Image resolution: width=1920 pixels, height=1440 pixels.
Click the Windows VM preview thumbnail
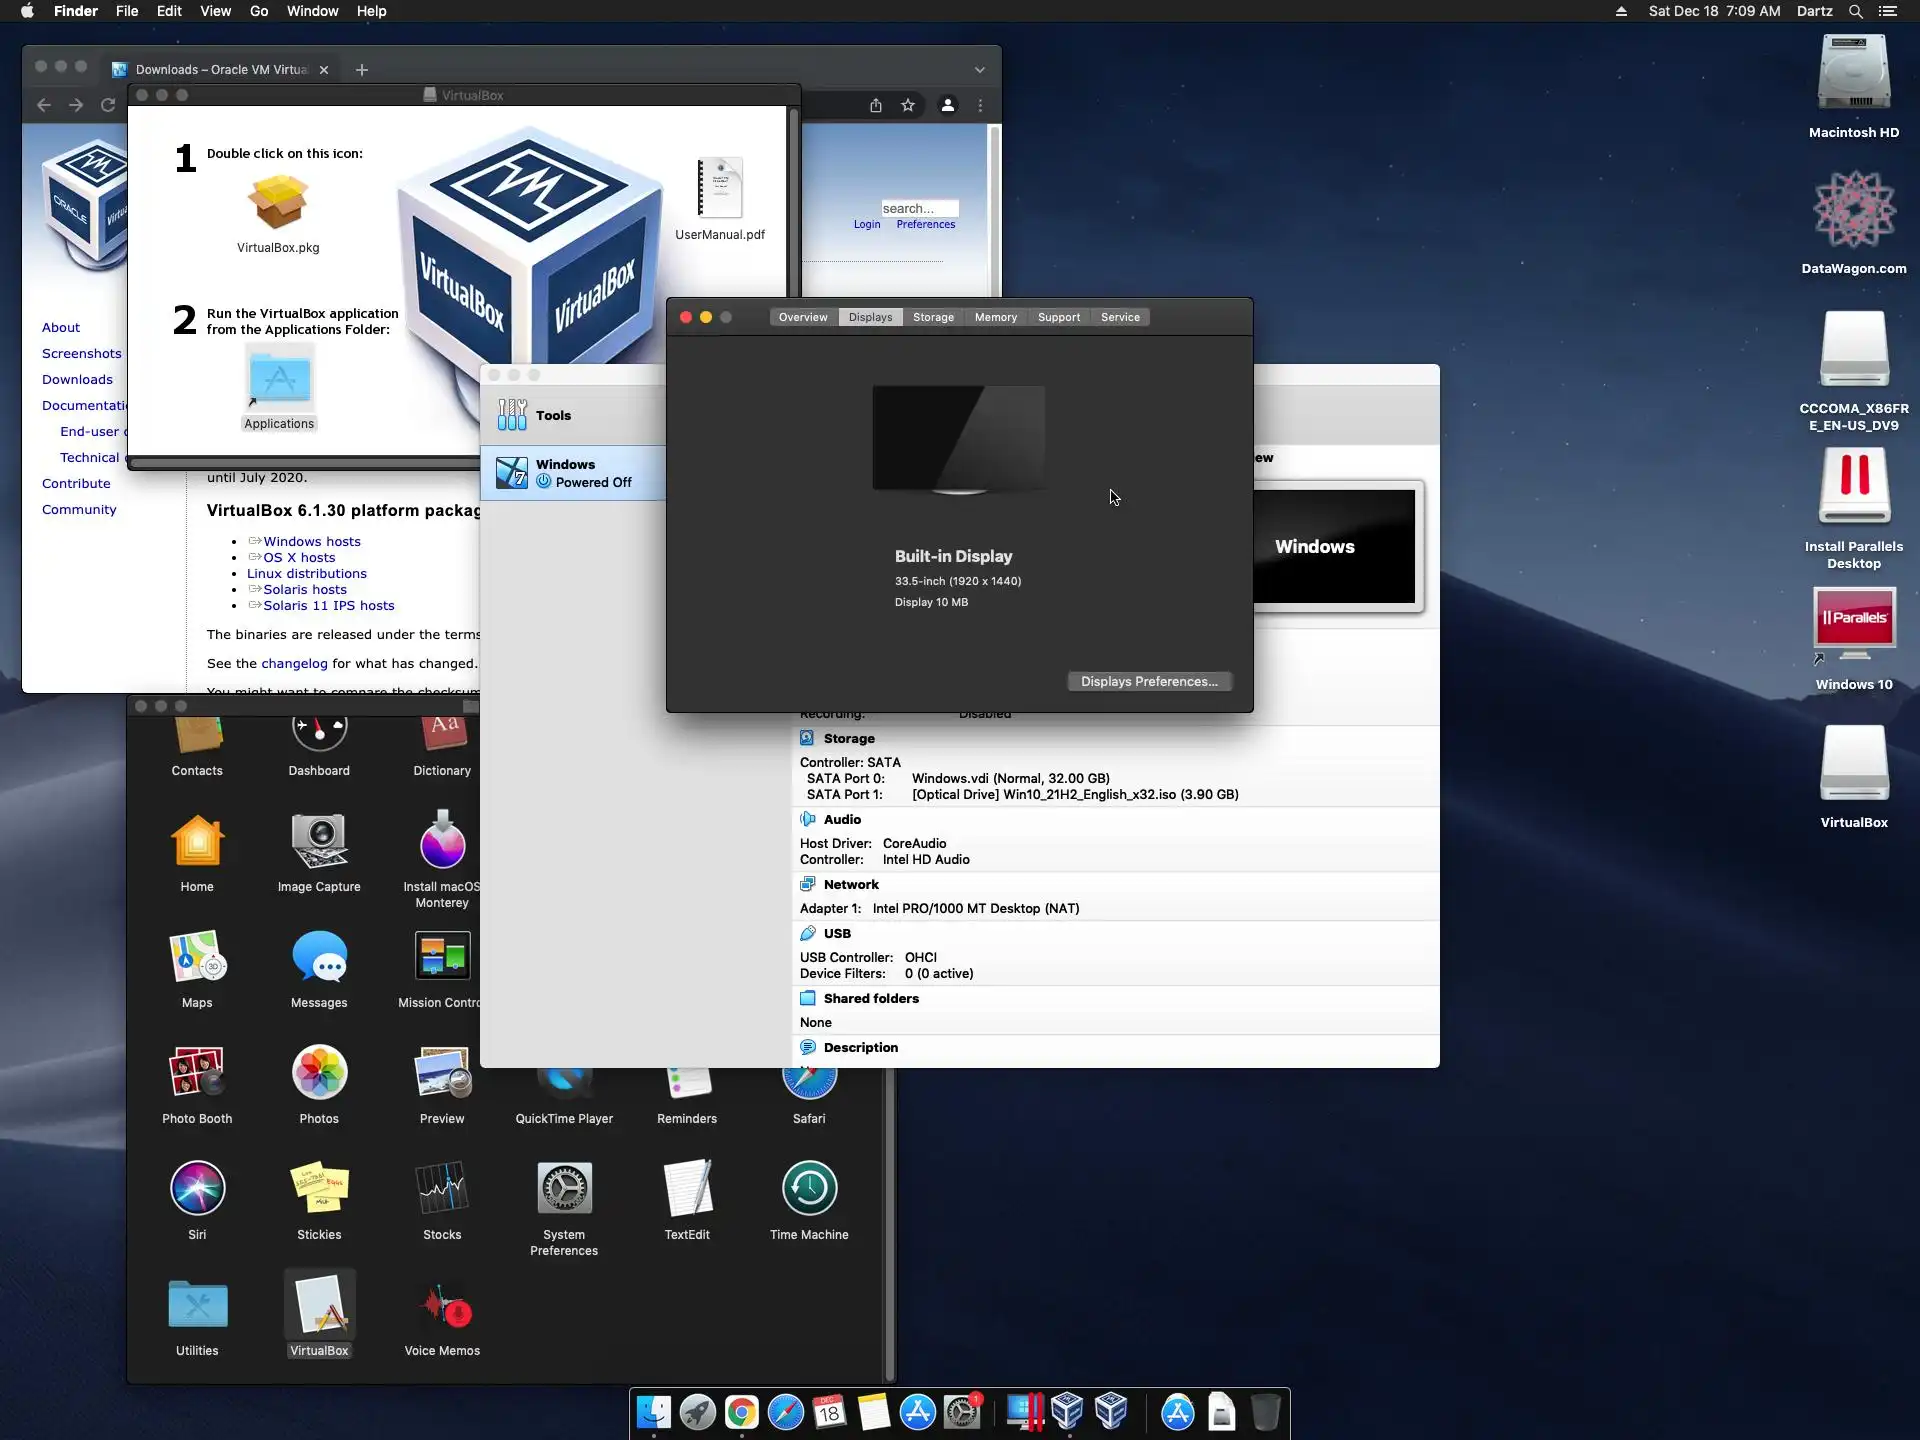[1334, 546]
